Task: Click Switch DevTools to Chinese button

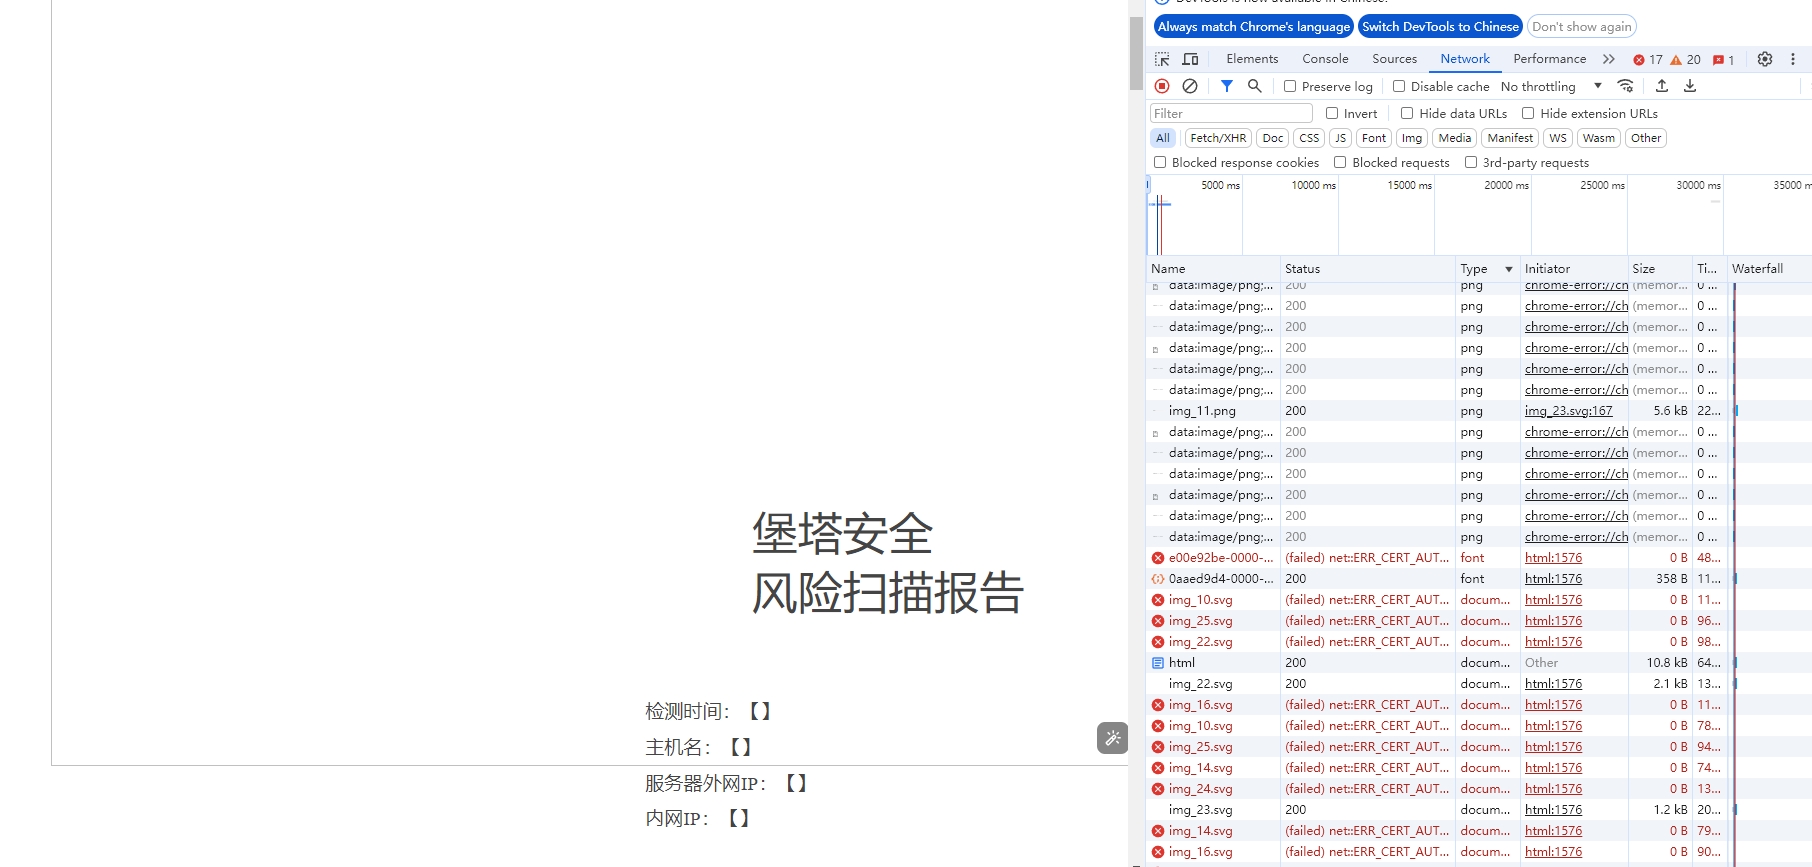Action: point(1440,27)
